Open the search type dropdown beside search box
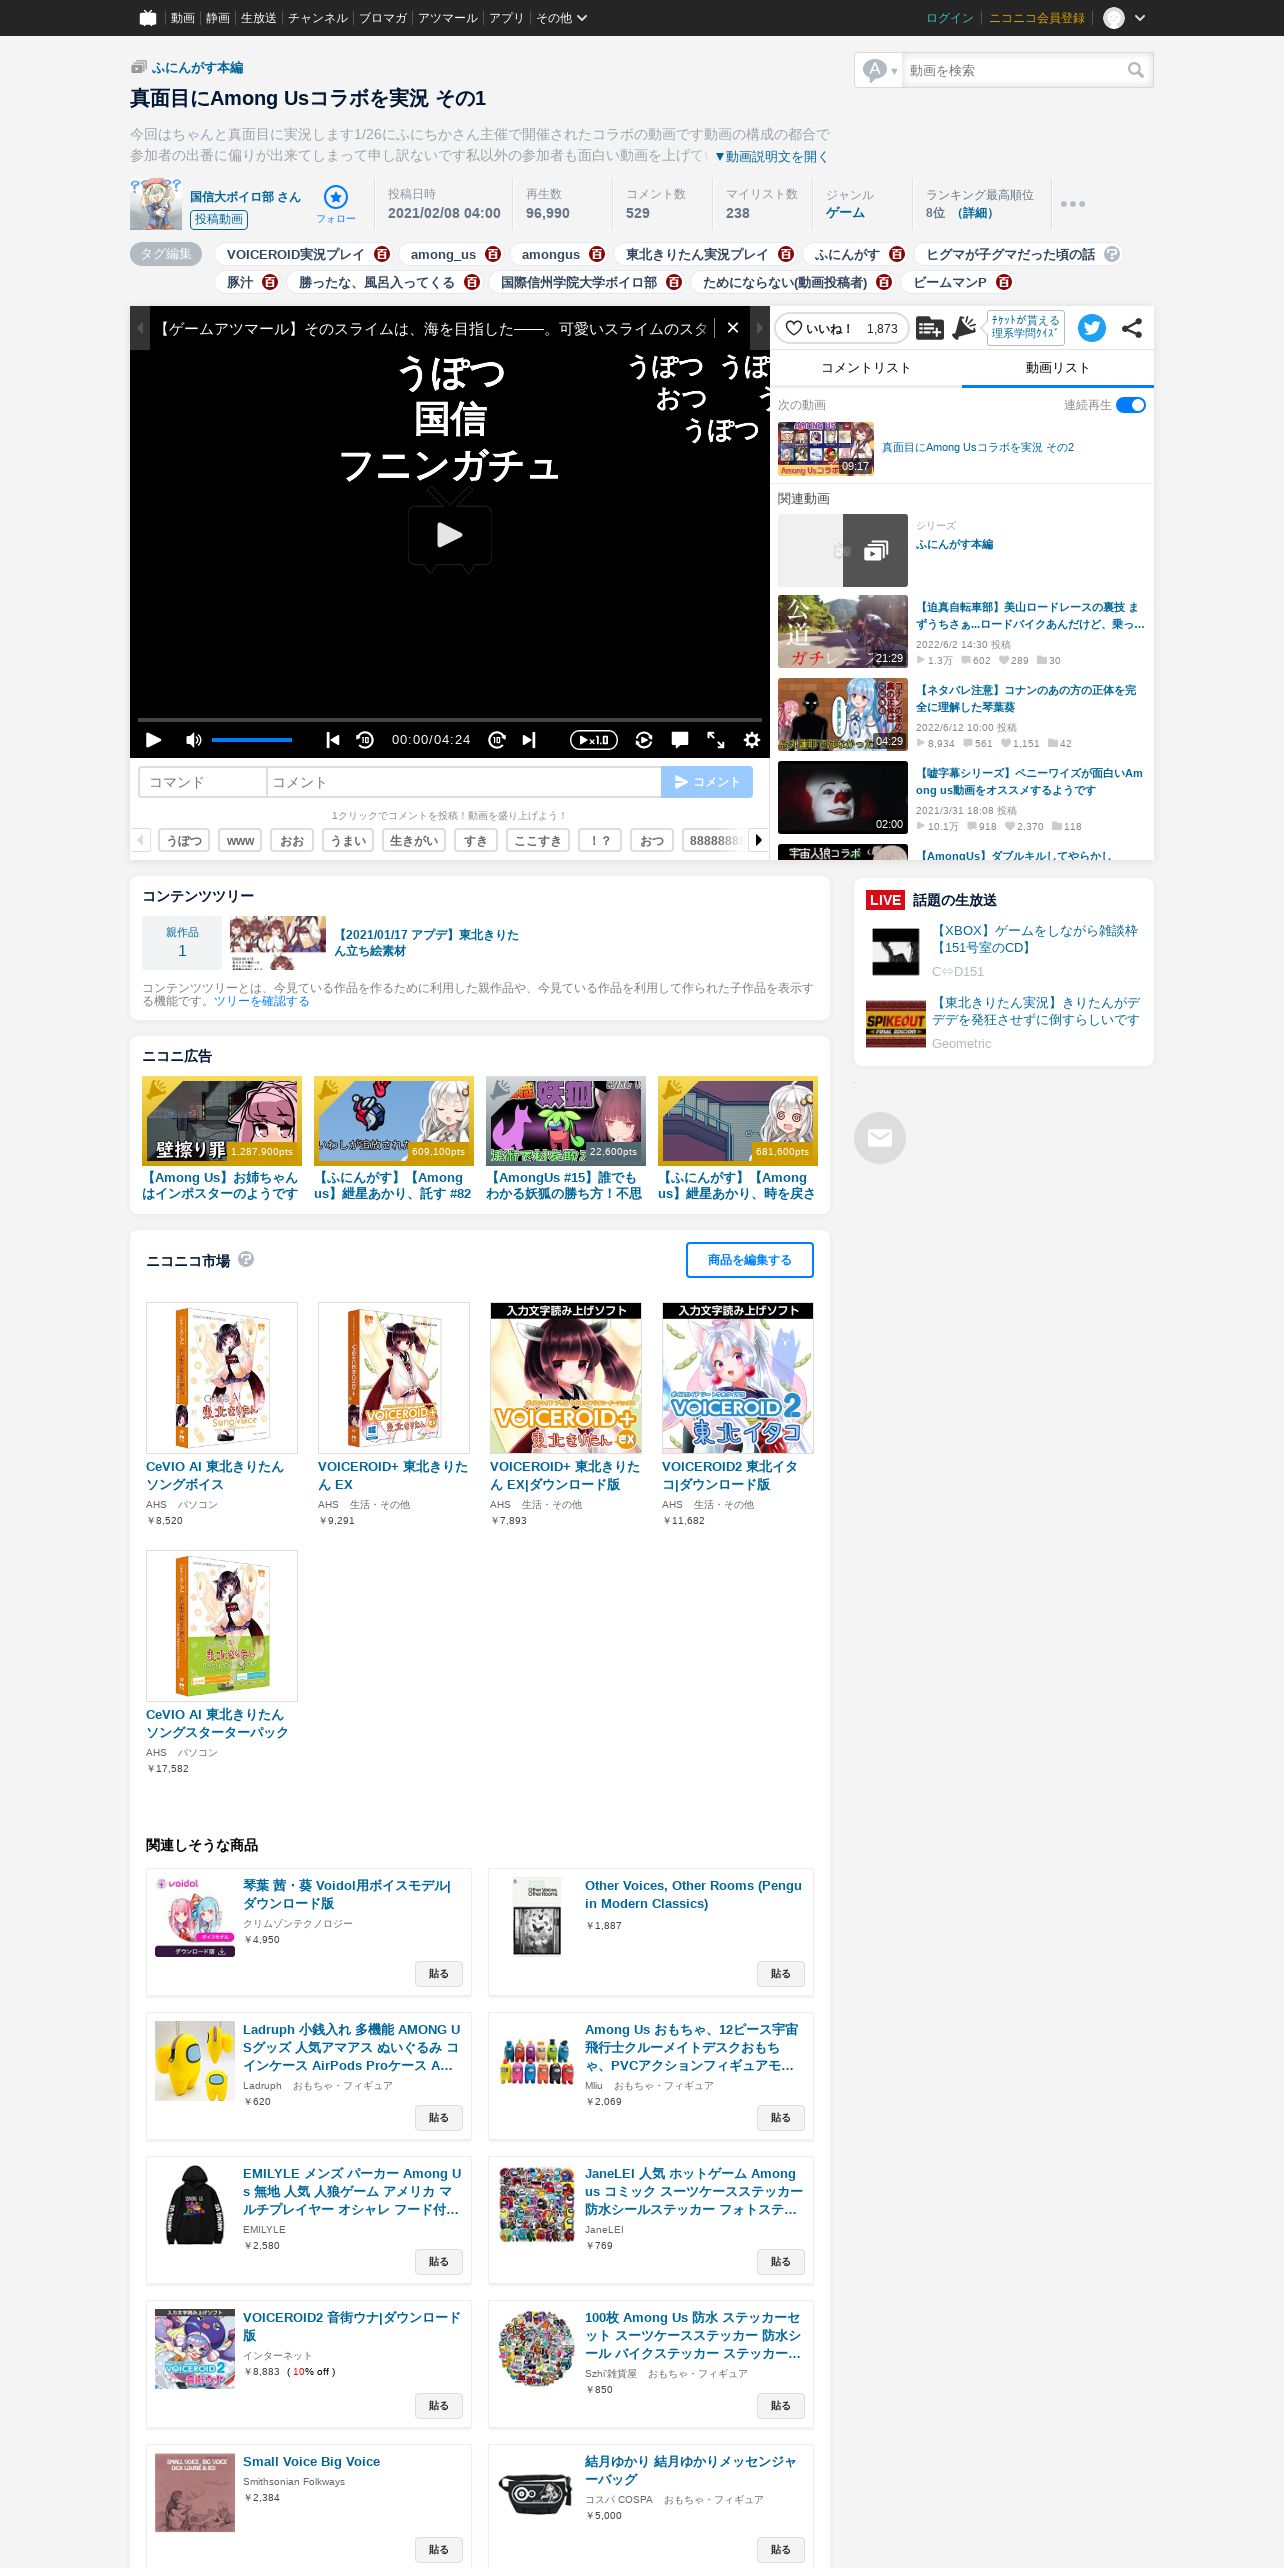Screen dimensions: 1284x2568 coord(880,70)
